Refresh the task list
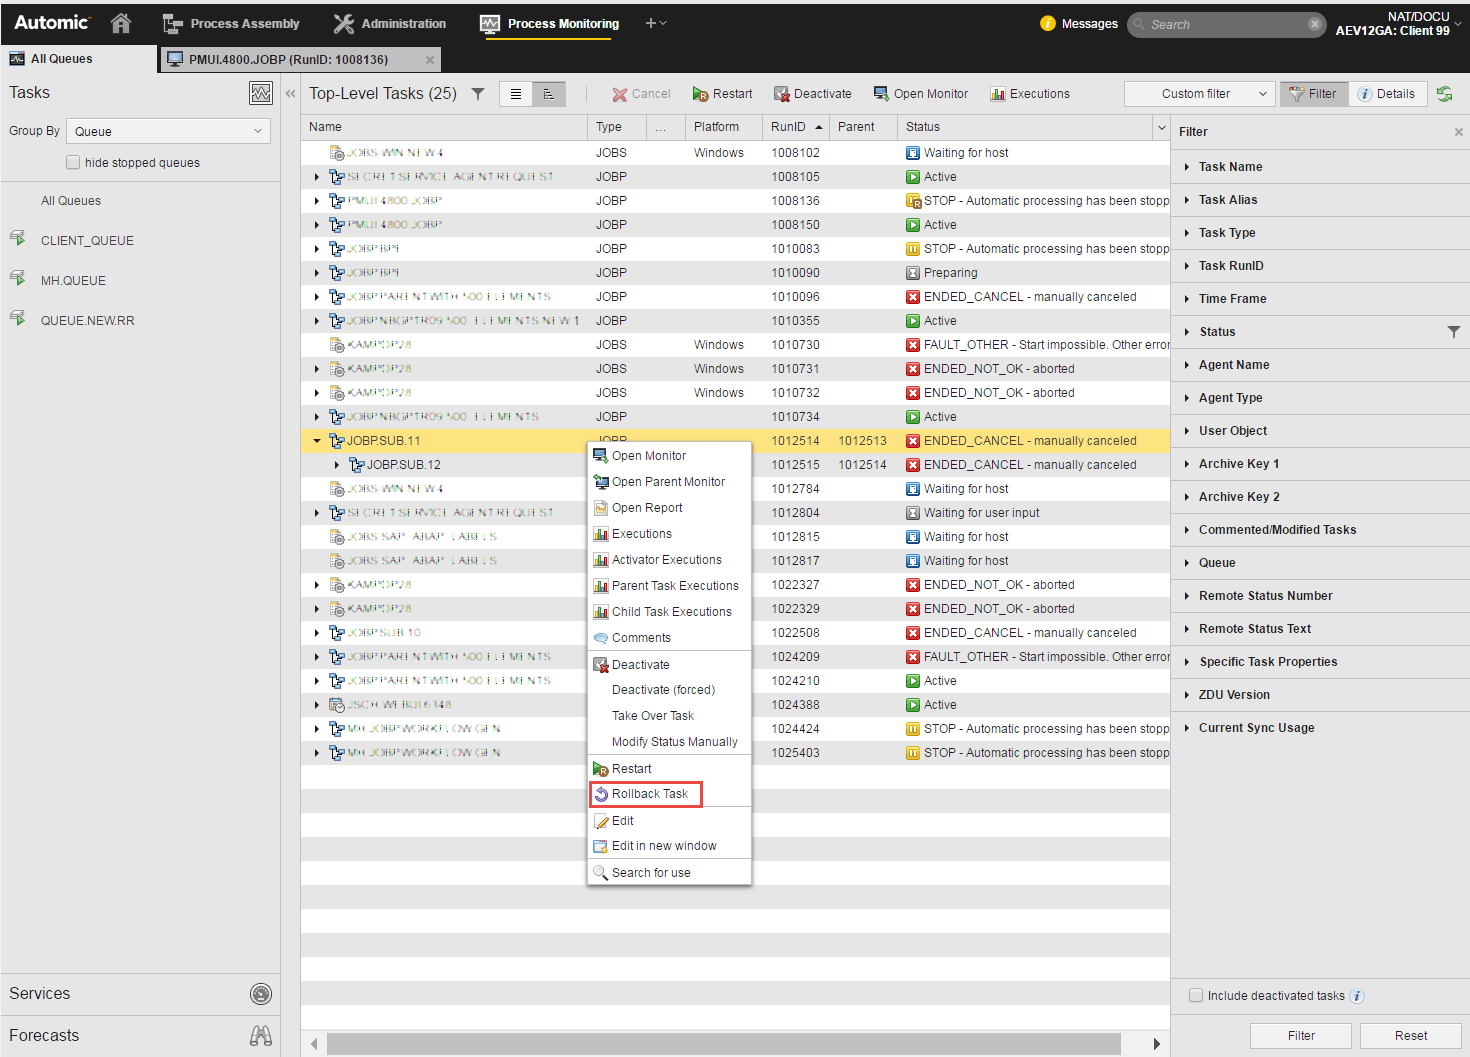 tap(1445, 94)
